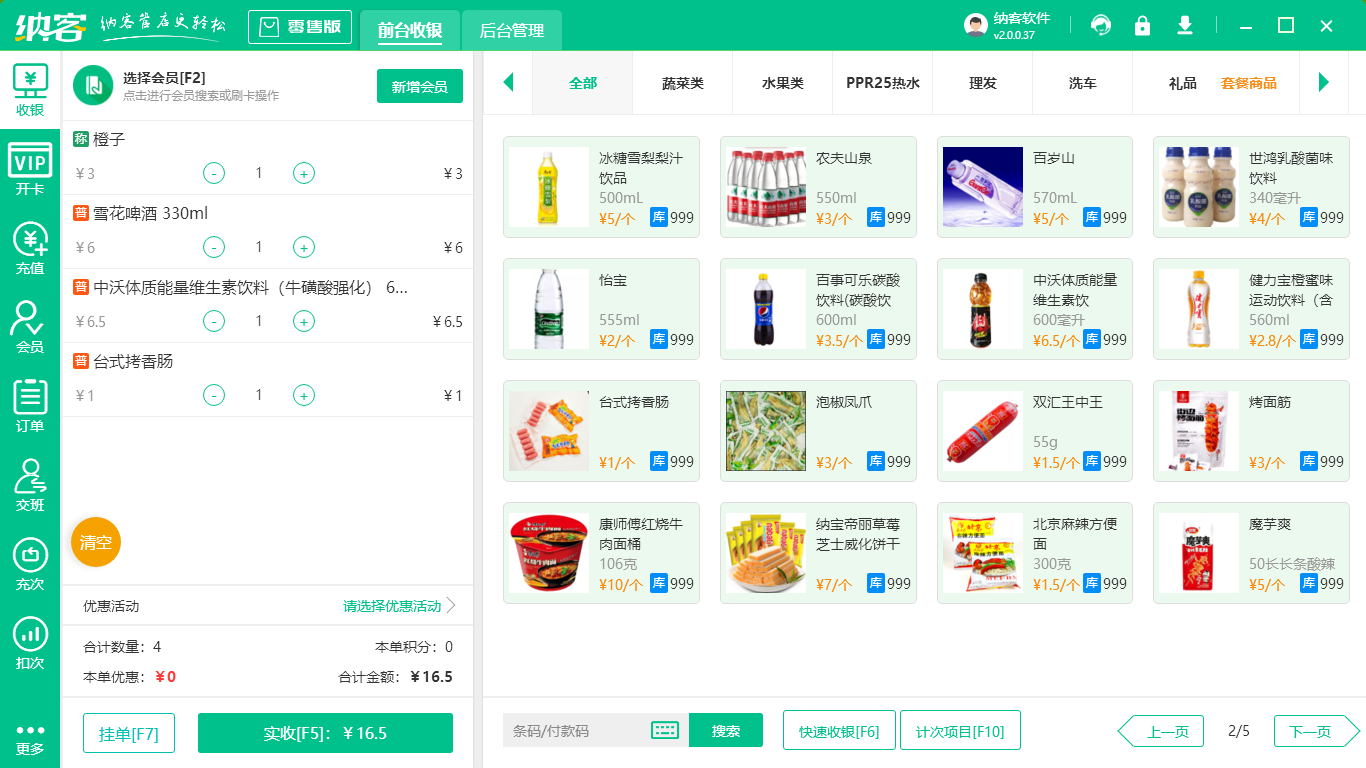1366x768 pixels.
Task: Click the left category scroll arrow
Action: (x=508, y=83)
